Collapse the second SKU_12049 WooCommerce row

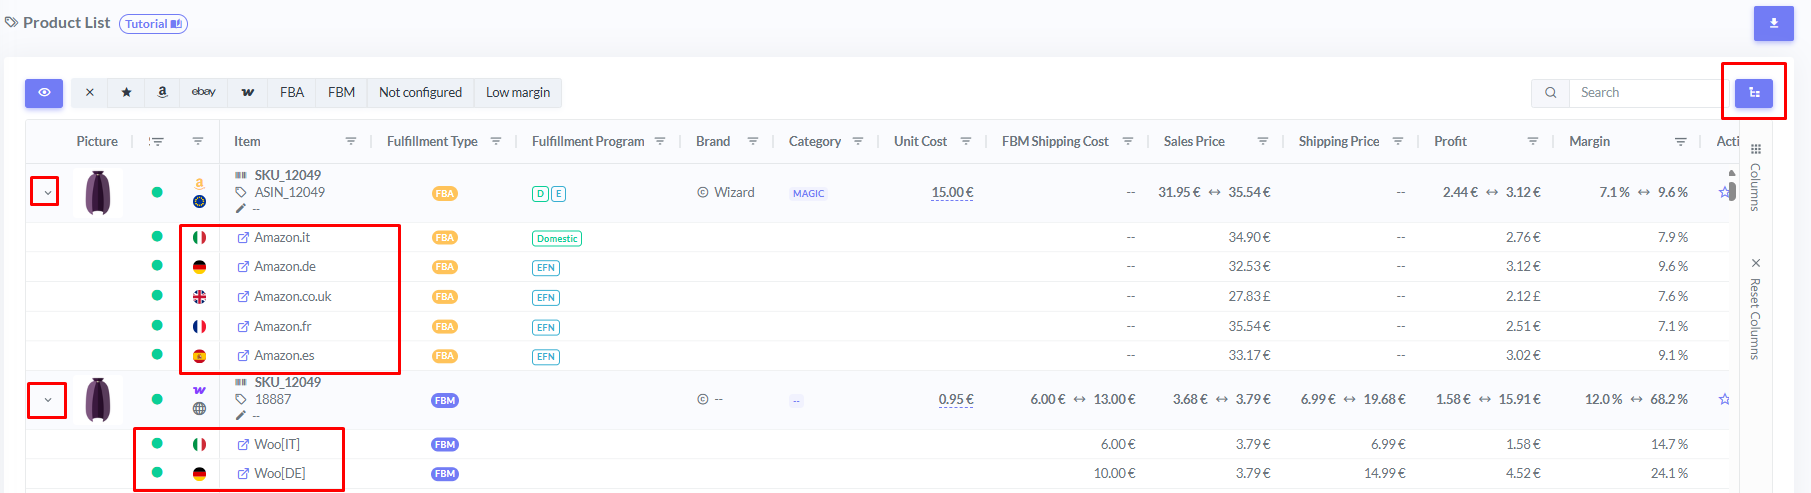[x=47, y=400]
